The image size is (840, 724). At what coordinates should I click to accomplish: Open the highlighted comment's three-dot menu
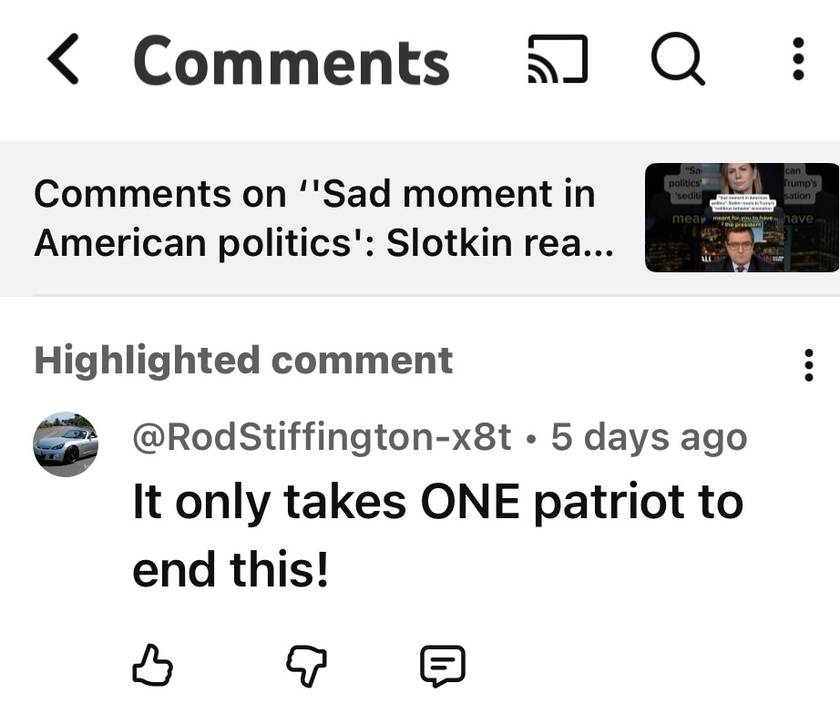(808, 365)
